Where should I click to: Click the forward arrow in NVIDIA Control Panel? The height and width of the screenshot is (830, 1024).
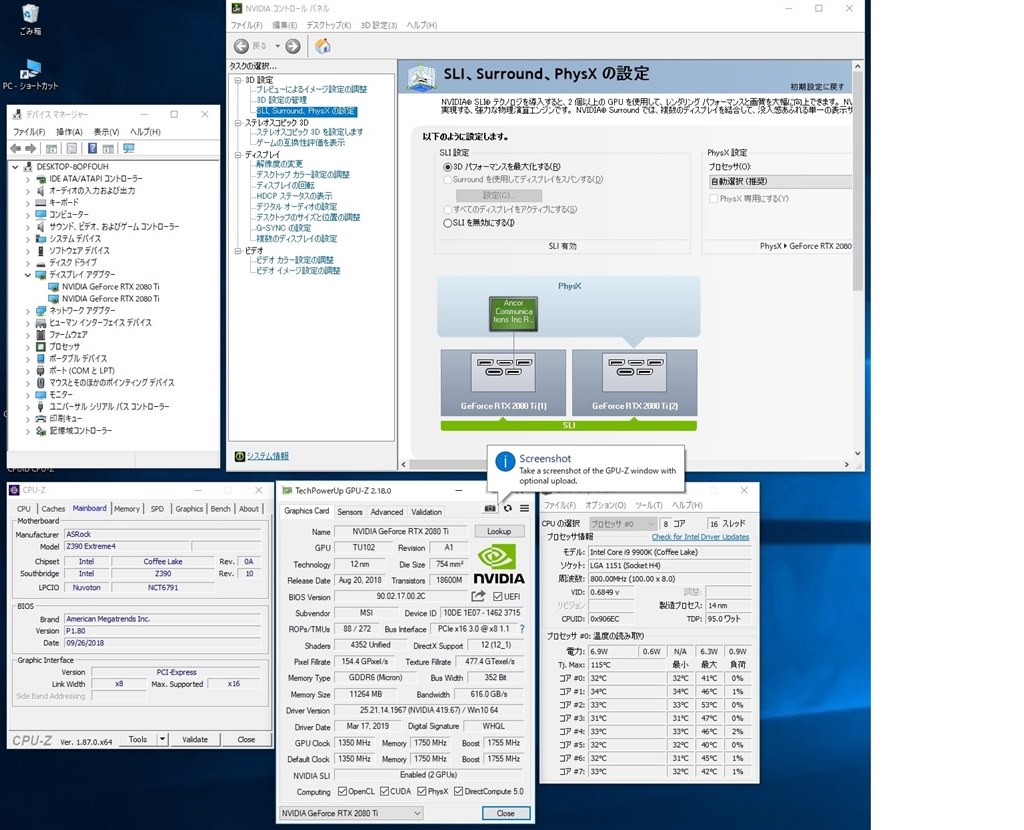[x=293, y=46]
